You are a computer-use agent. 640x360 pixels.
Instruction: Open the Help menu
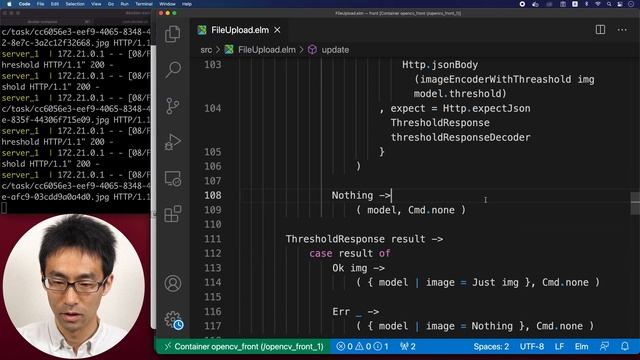pos(187,4)
